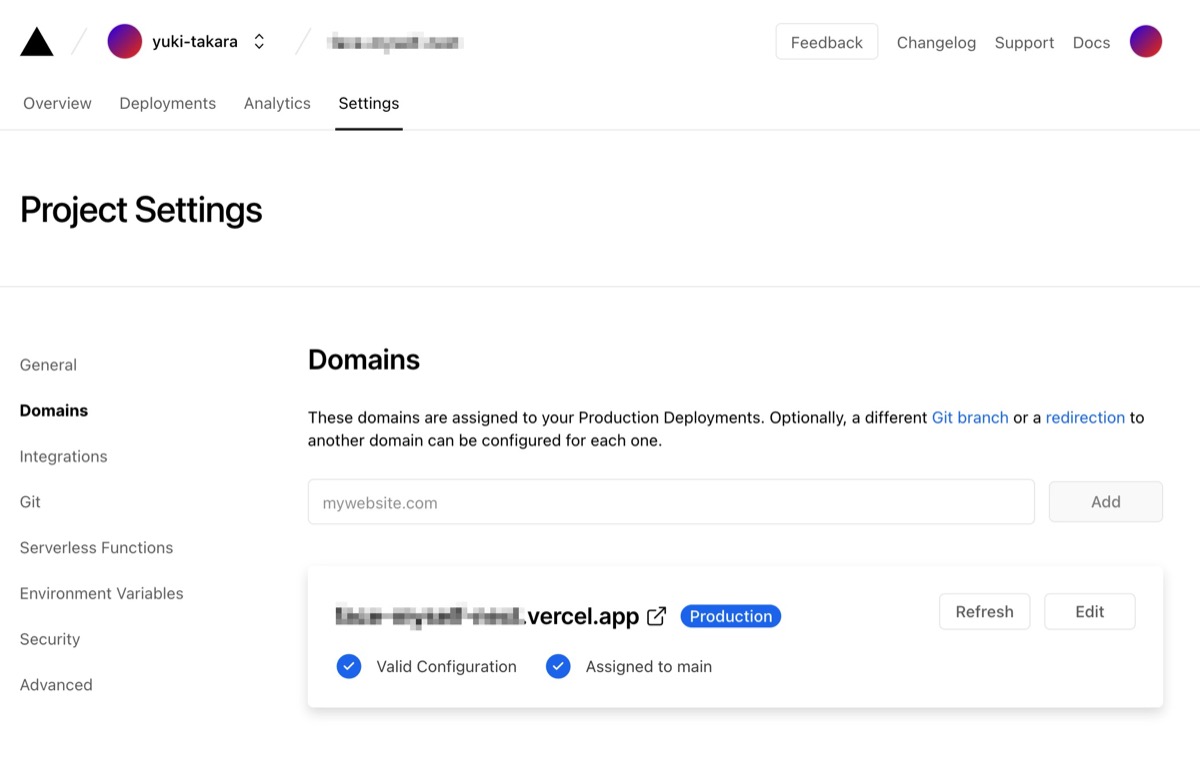
Task: Click the Vercel triangle logo
Action: (x=37, y=42)
